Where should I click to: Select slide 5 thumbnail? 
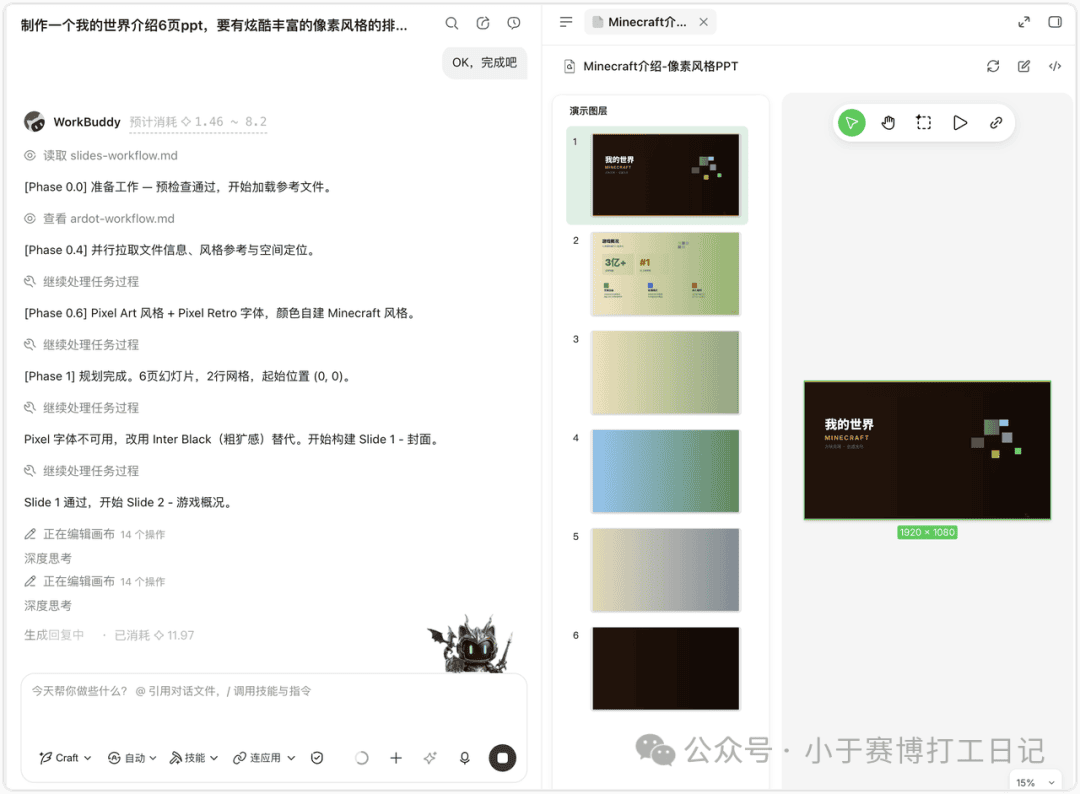click(665, 570)
